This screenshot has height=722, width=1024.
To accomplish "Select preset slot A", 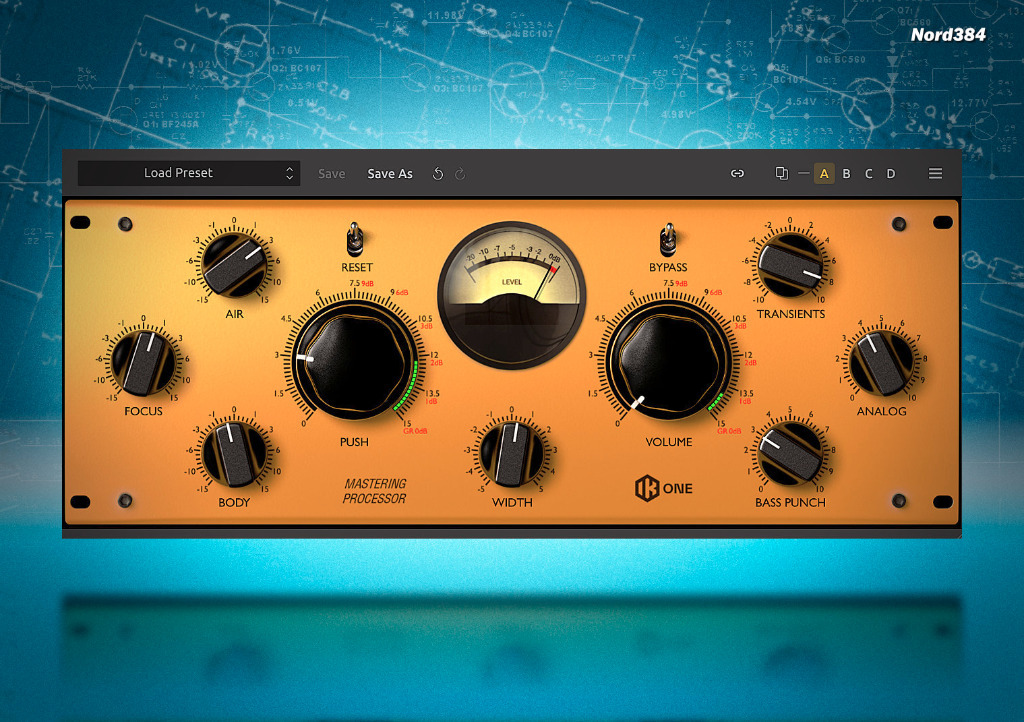I will (x=824, y=174).
